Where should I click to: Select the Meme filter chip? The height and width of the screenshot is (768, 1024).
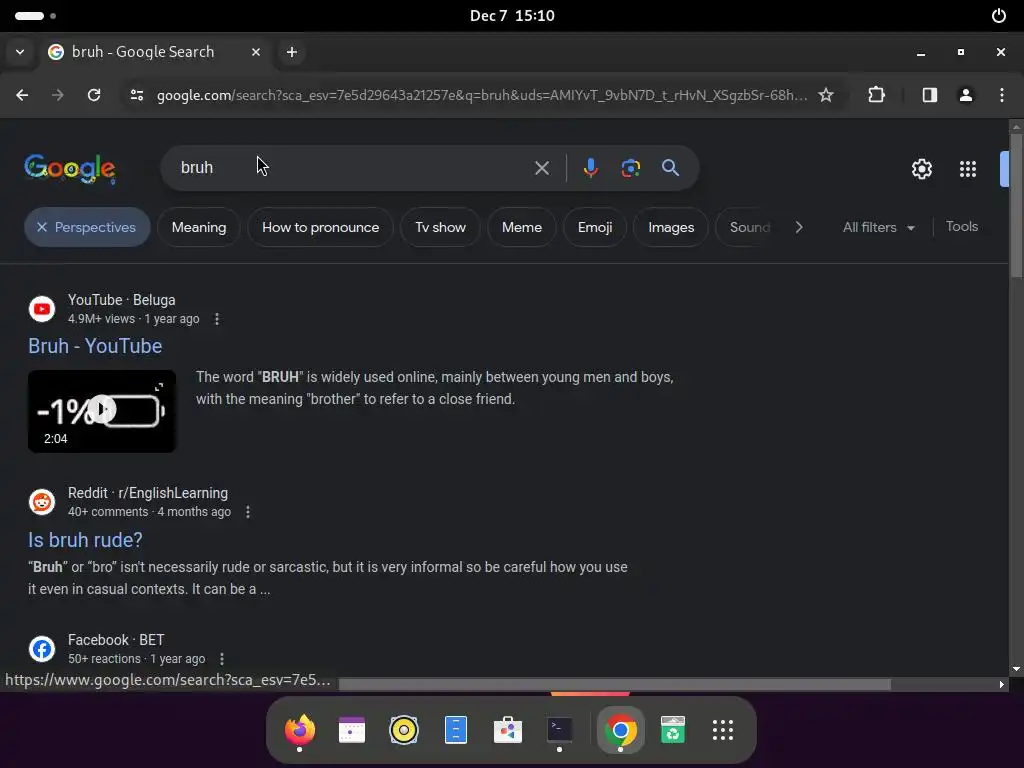(x=522, y=227)
